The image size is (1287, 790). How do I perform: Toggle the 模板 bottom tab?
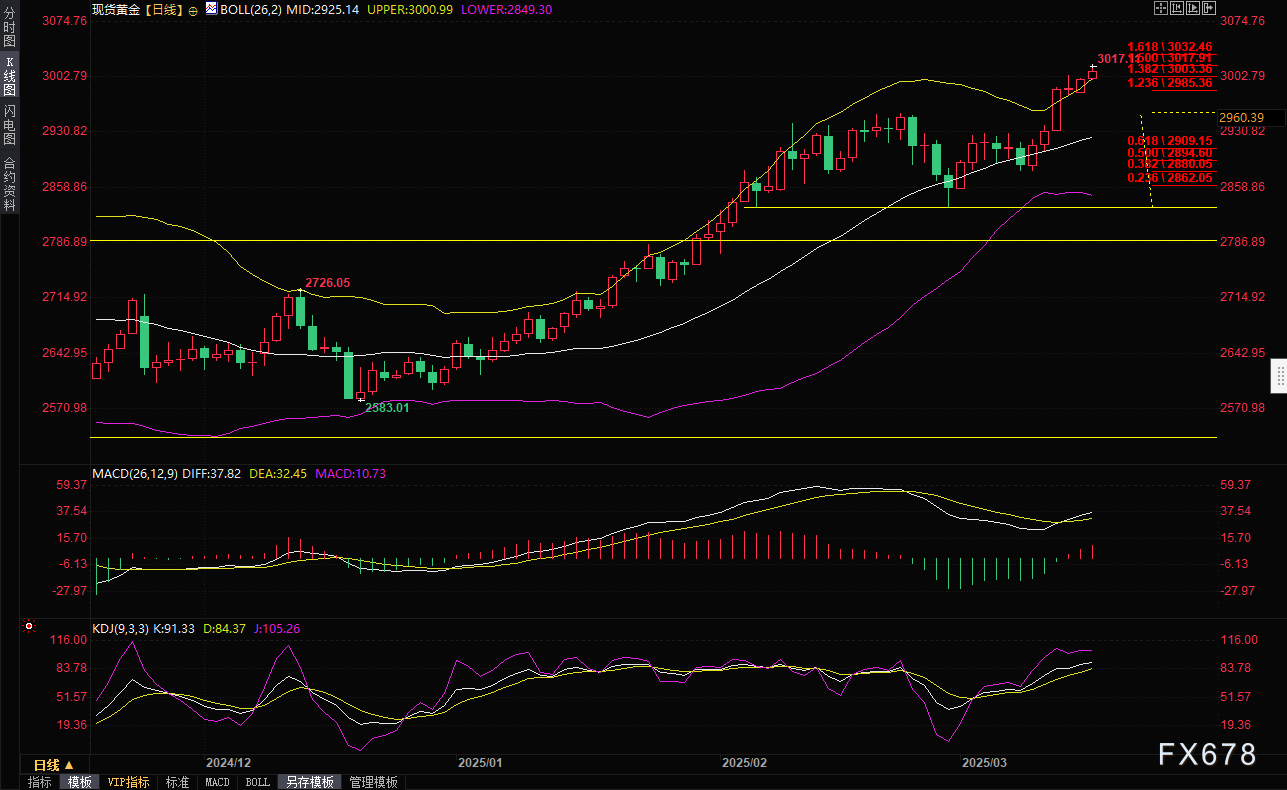[79, 782]
